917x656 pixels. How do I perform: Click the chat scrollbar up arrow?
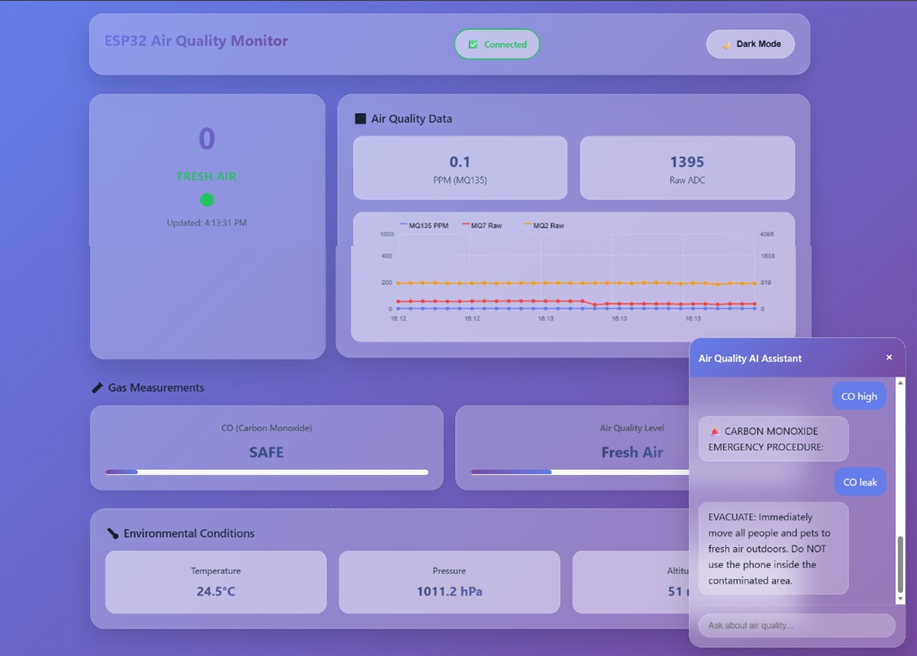(x=900, y=383)
